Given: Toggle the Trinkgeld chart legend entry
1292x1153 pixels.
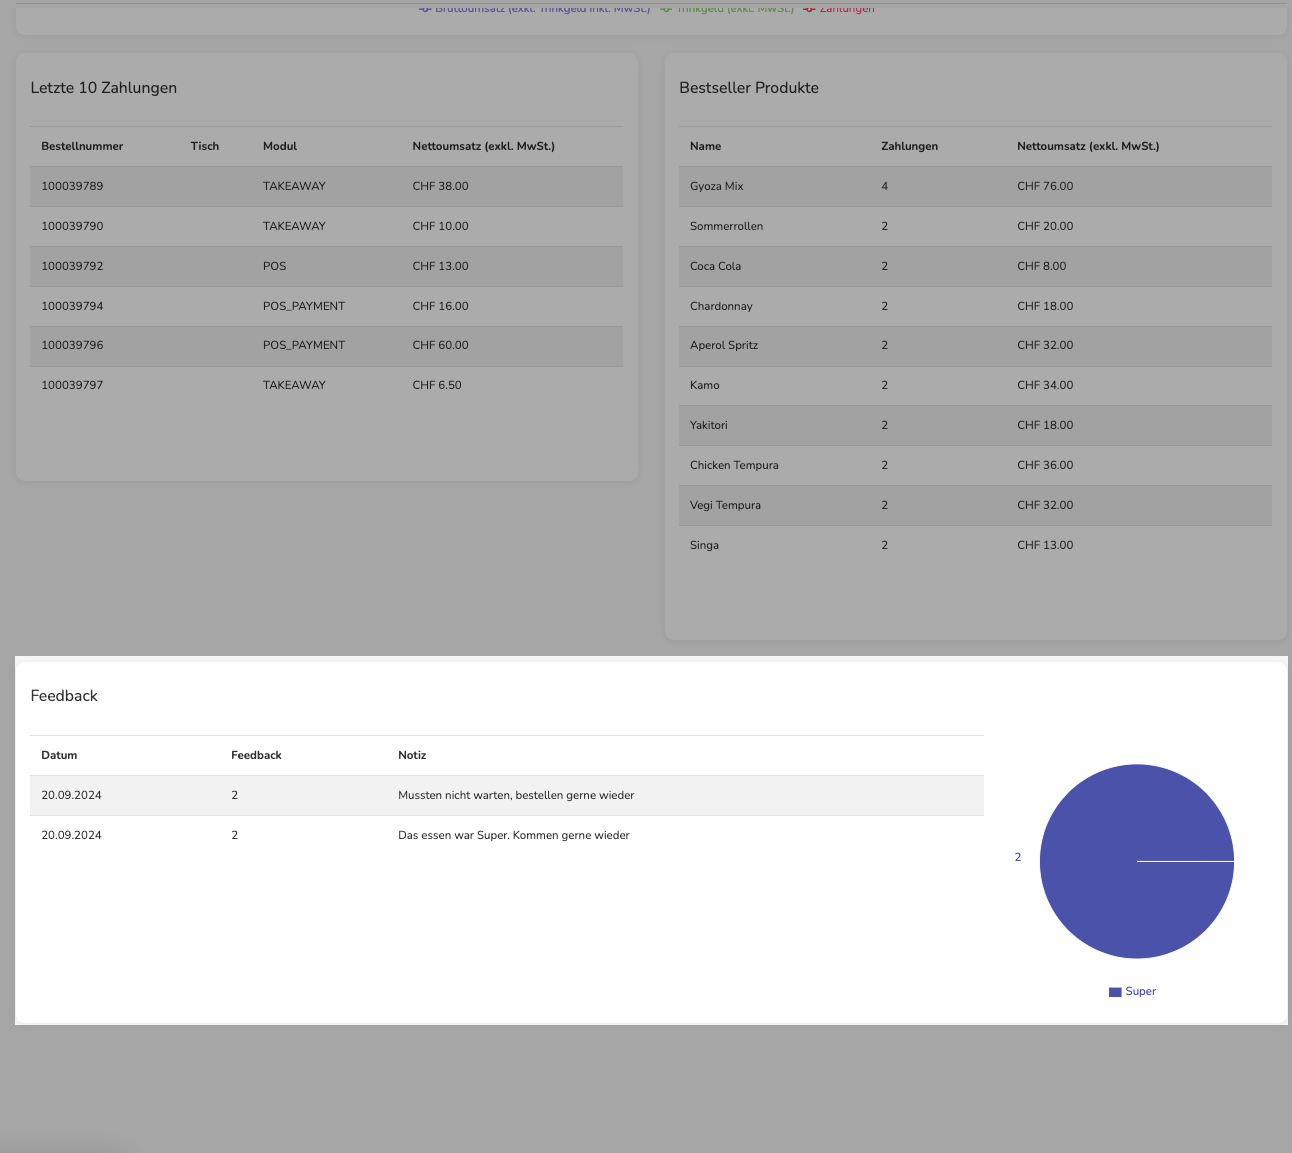Looking at the screenshot, I should 727,8.
